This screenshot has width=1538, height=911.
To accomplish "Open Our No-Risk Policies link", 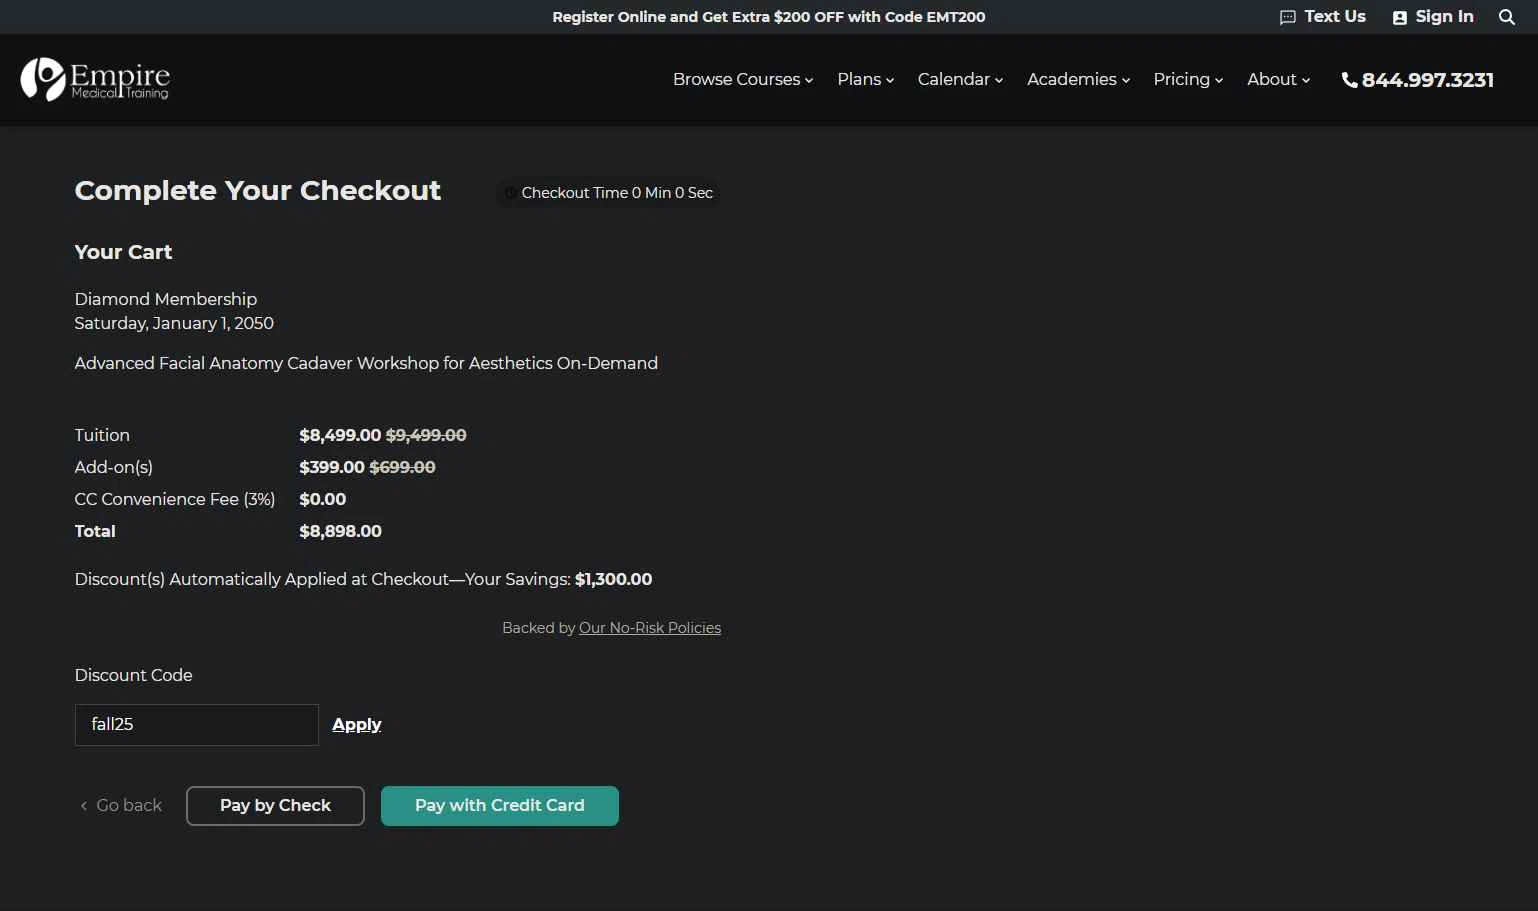I will pos(650,628).
